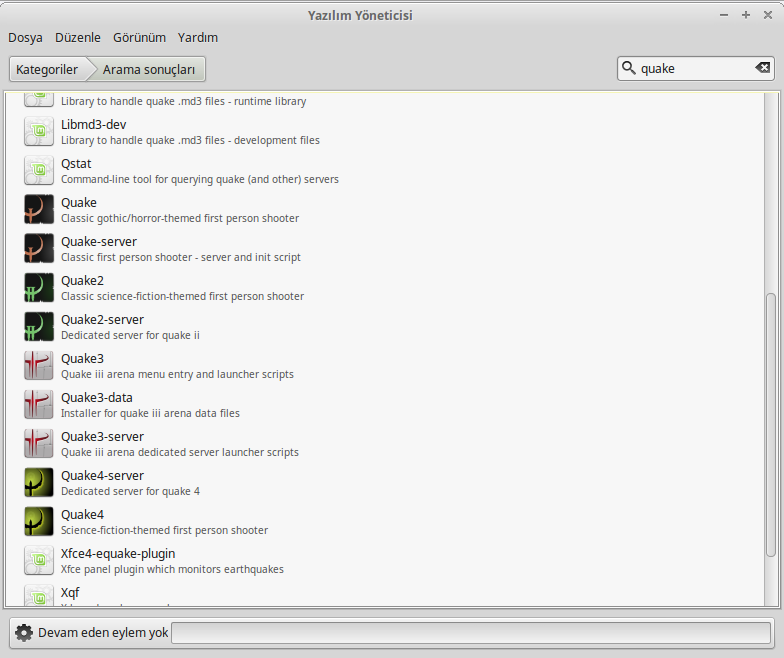The height and width of the screenshot is (658, 784).
Task: Open the Görünüm menu
Action: (139, 38)
